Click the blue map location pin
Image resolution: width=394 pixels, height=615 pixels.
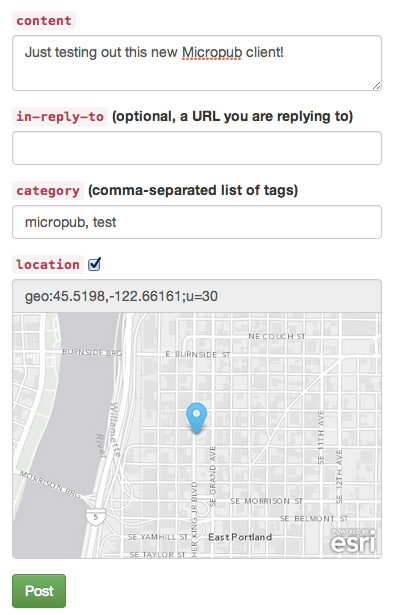(x=196, y=418)
